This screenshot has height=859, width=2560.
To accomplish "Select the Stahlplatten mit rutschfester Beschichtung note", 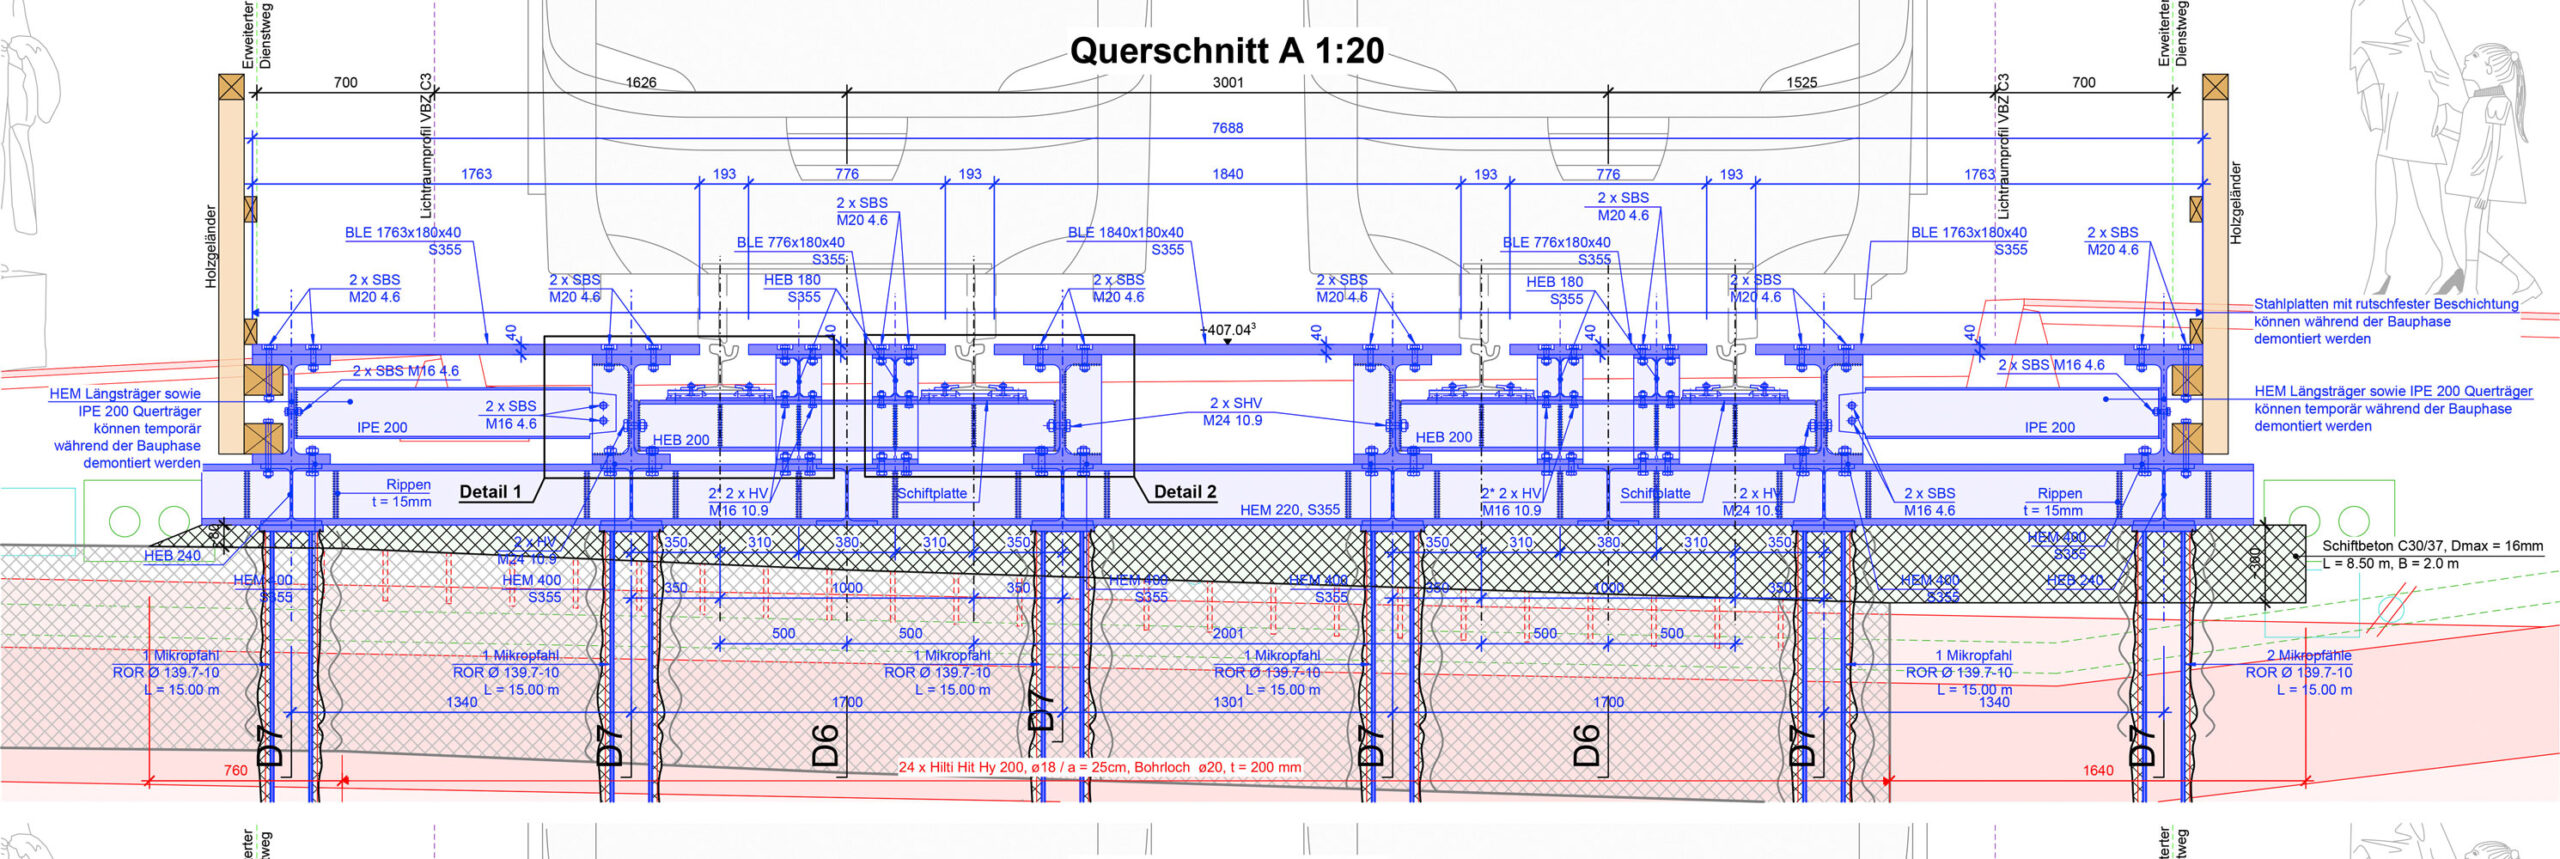I will point(2385,304).
